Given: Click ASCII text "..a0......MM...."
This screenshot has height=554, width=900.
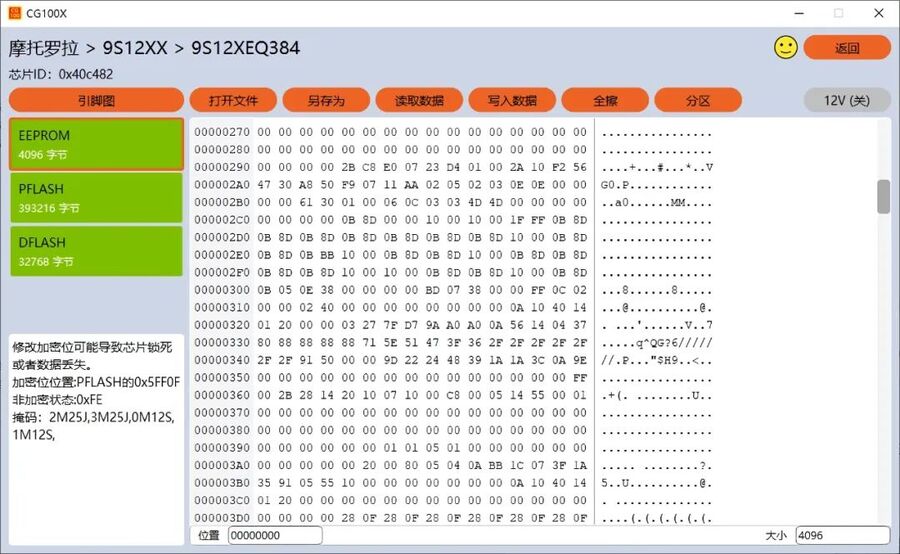Looking at the screenshot, I should pyautogui.click(x=657, y=202).
